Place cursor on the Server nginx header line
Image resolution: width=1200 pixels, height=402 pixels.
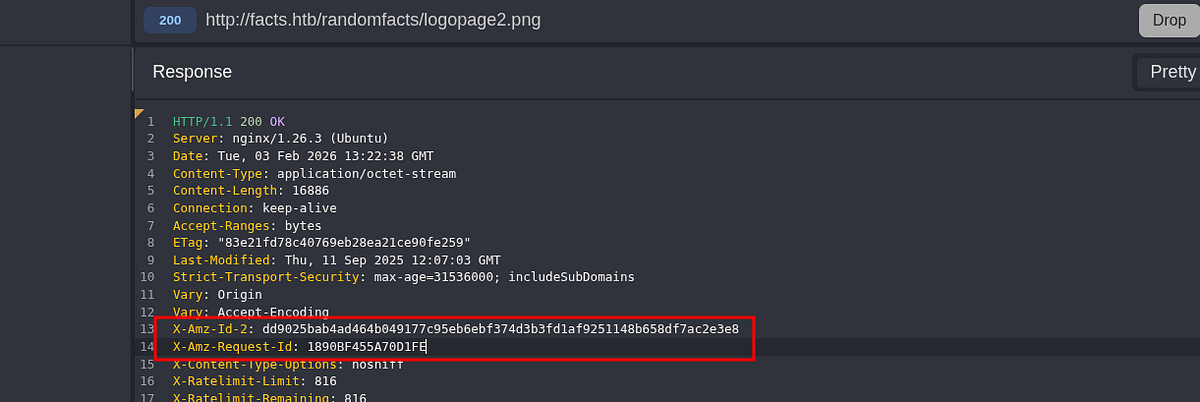click(x=280, y=138)
